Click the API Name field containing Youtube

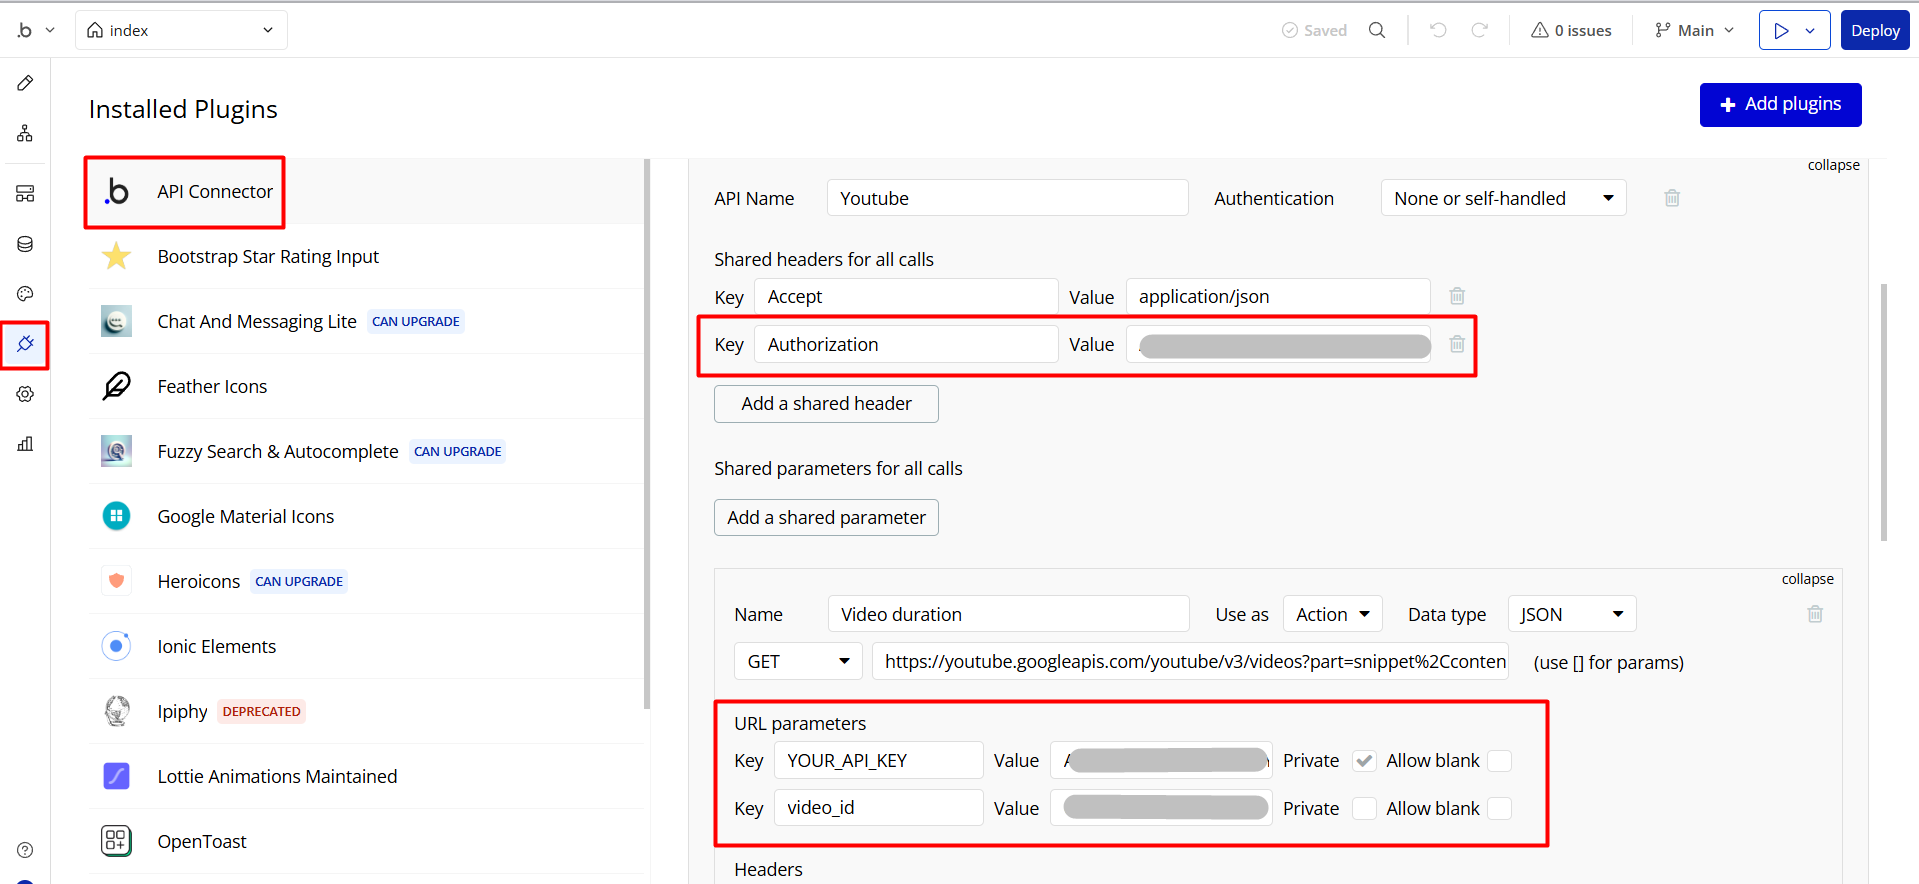click(x=1007, y=198)
